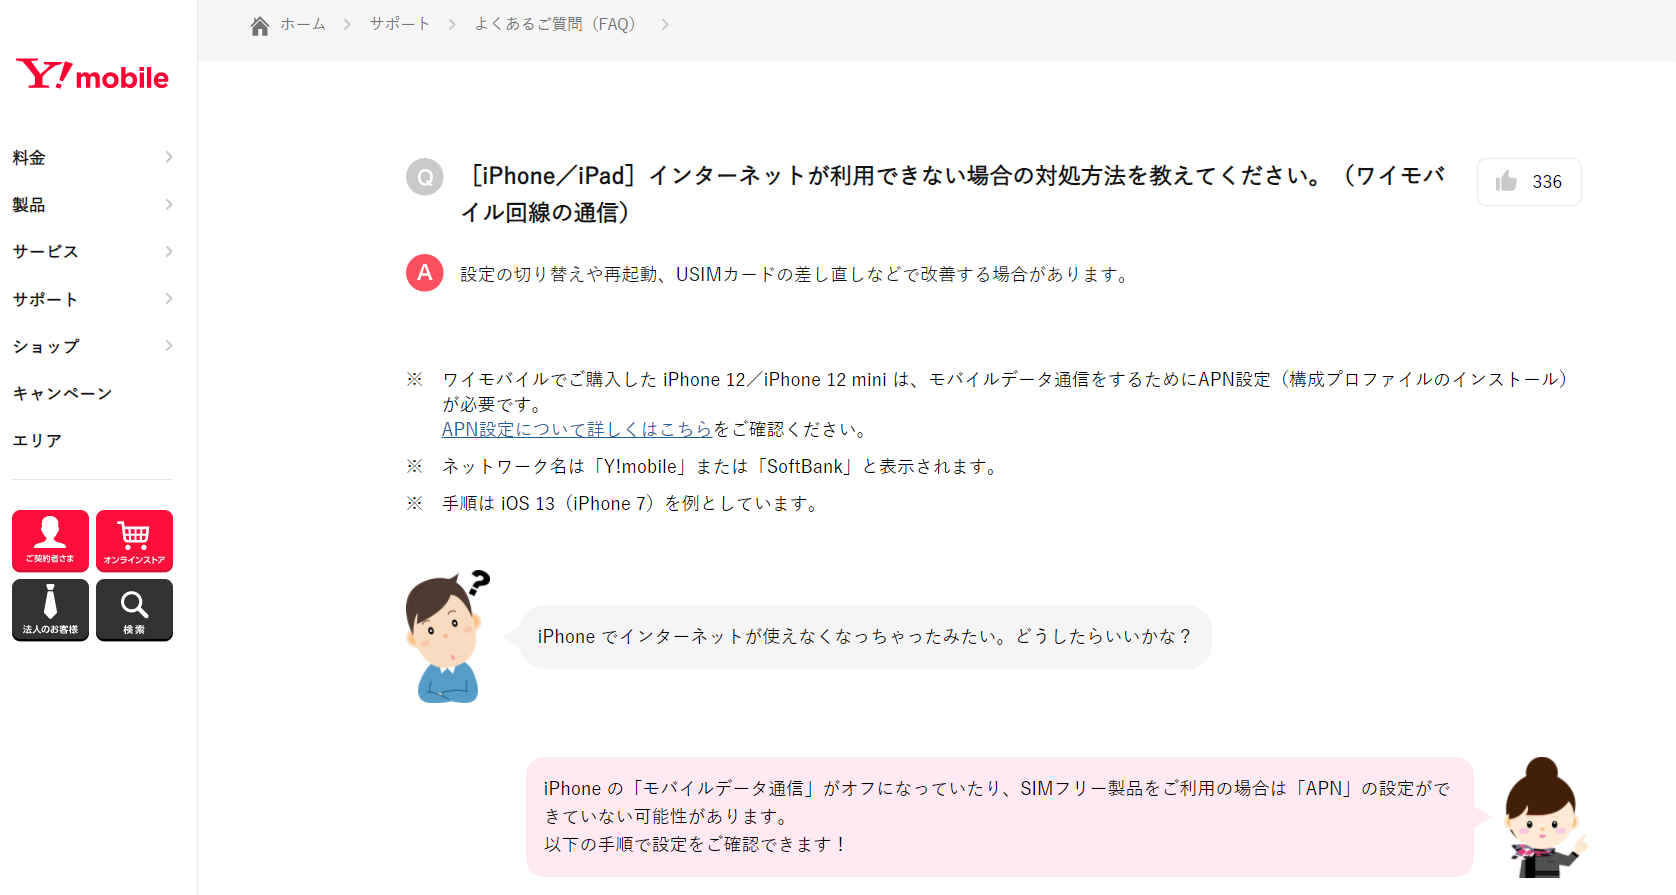Open the 製品 menu item
The height and width of the screenshot is (895, 1676).
click(29, 204)
